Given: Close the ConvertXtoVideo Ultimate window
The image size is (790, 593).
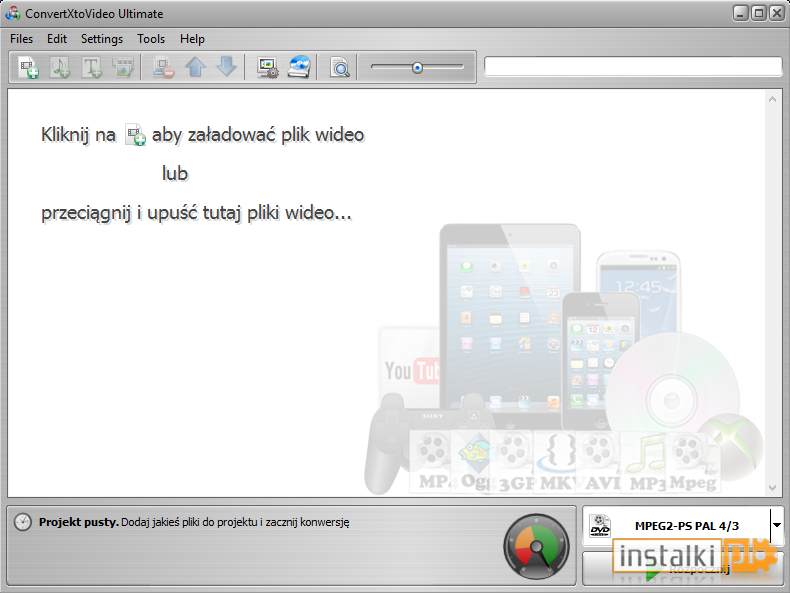Looking at the screenshot, I should (776, 13).
